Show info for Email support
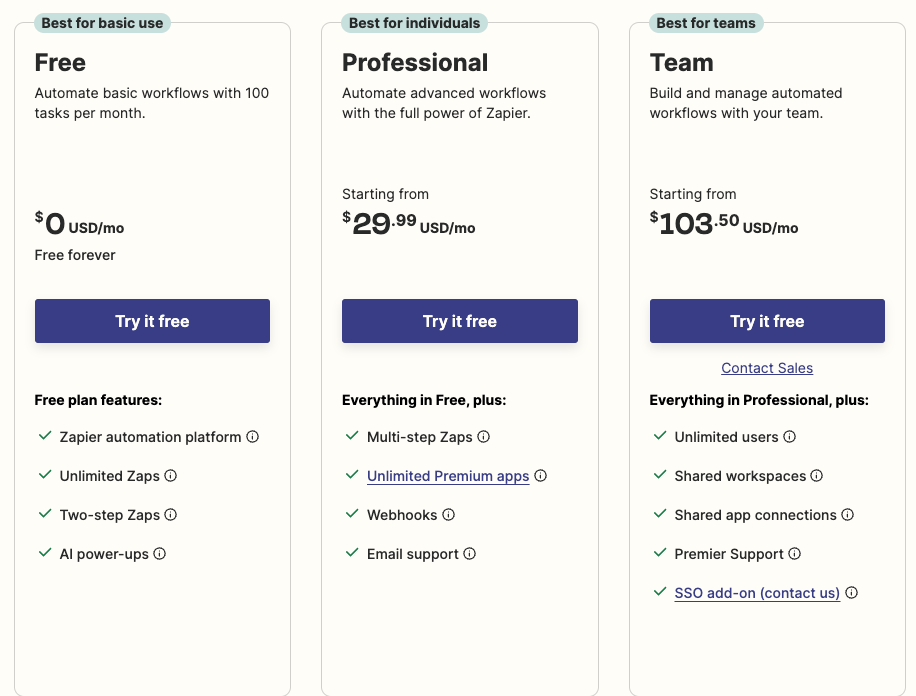The width and height of the screenshot is (916, 696). coord(470,554)
